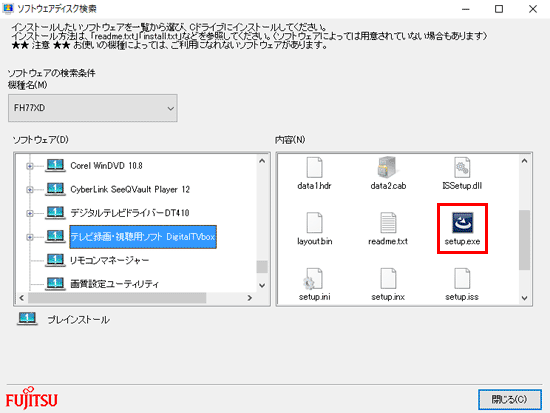
Task: Click the プレインストール legend text
Action: click(x=79, y=320)
